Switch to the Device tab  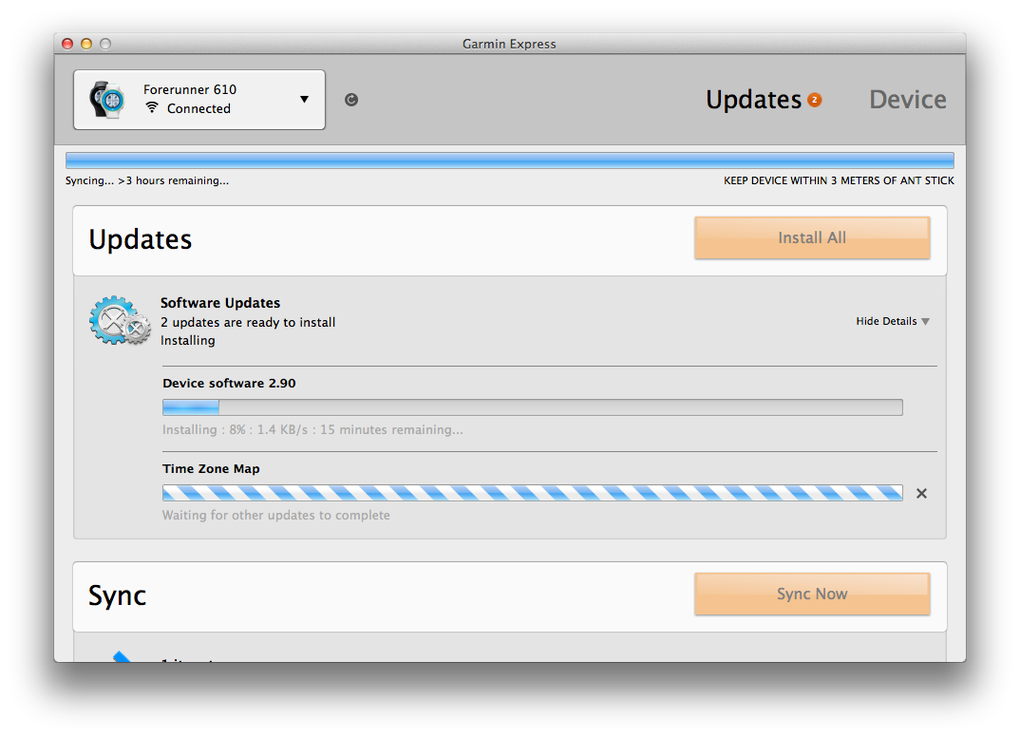tap(907, 100)
